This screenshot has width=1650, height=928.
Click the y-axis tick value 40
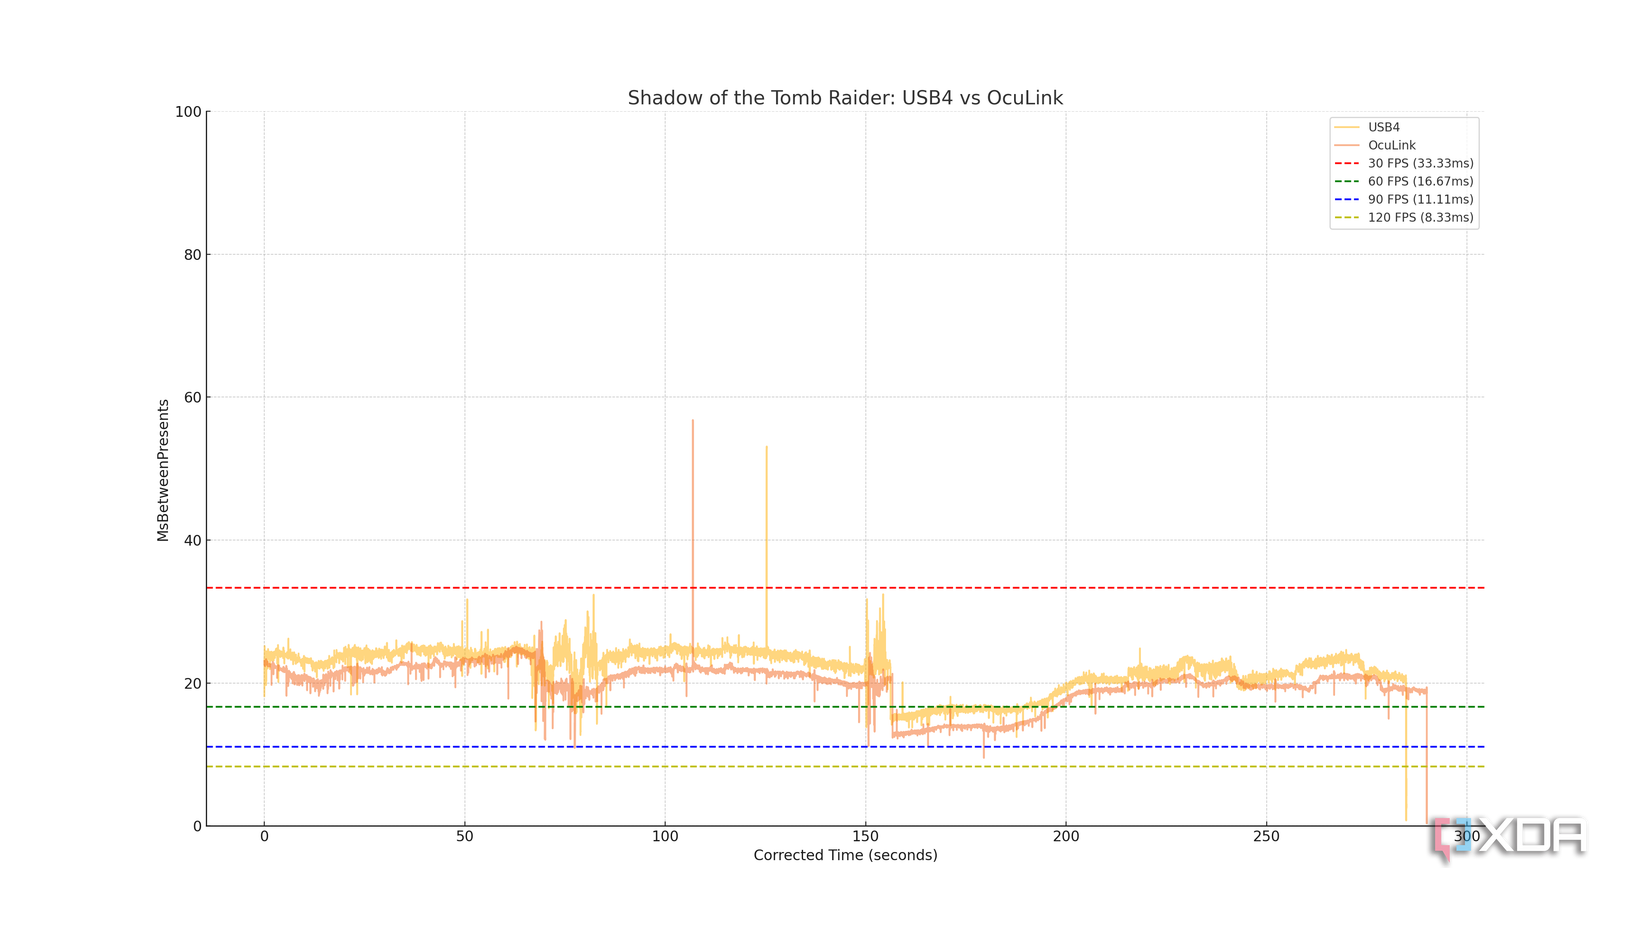[192, 541]
